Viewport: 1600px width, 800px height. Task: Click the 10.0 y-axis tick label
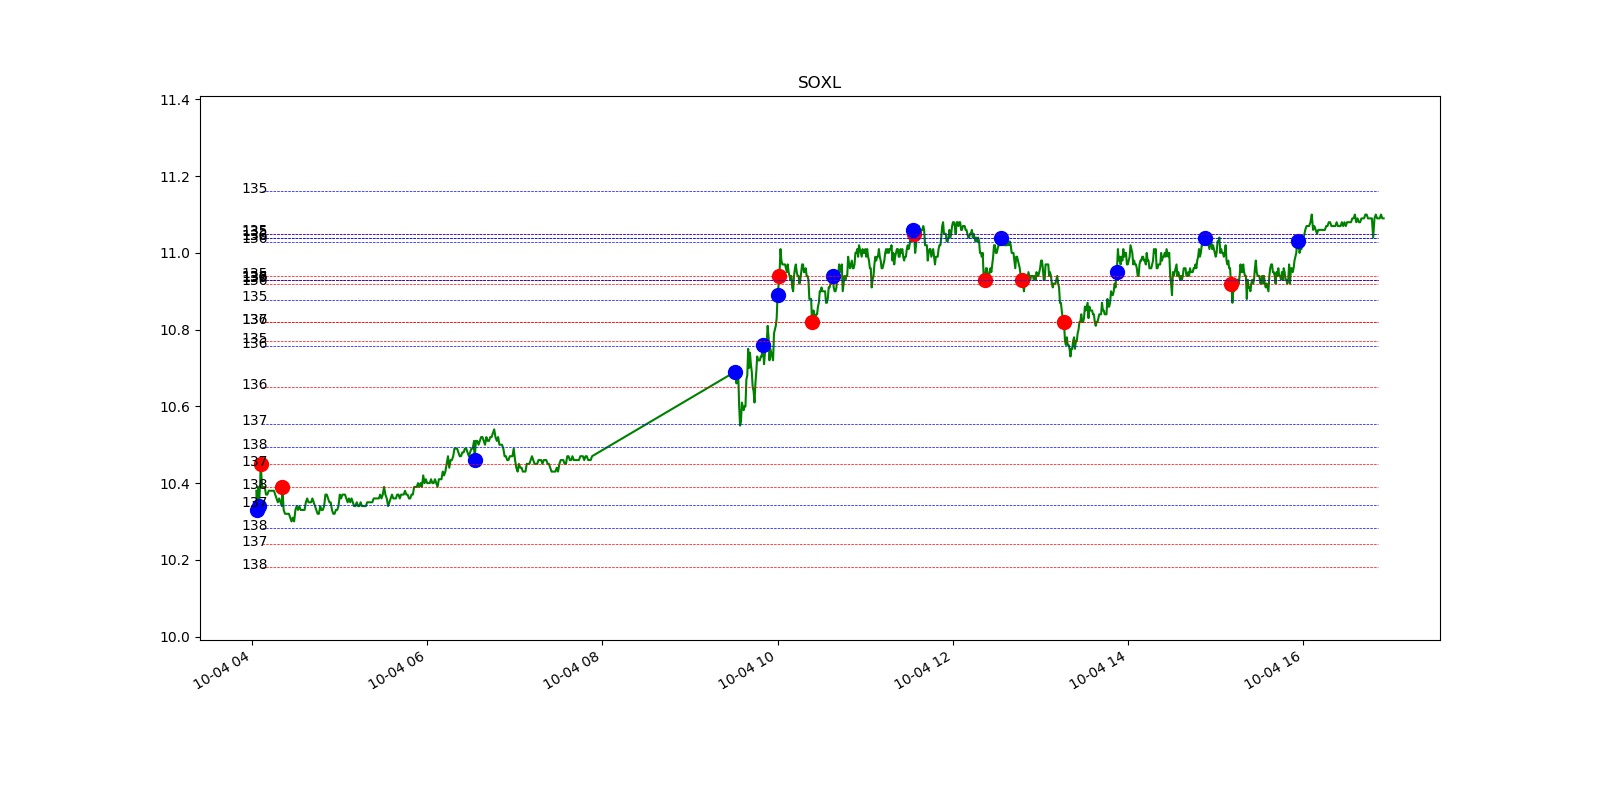(174, 637)
